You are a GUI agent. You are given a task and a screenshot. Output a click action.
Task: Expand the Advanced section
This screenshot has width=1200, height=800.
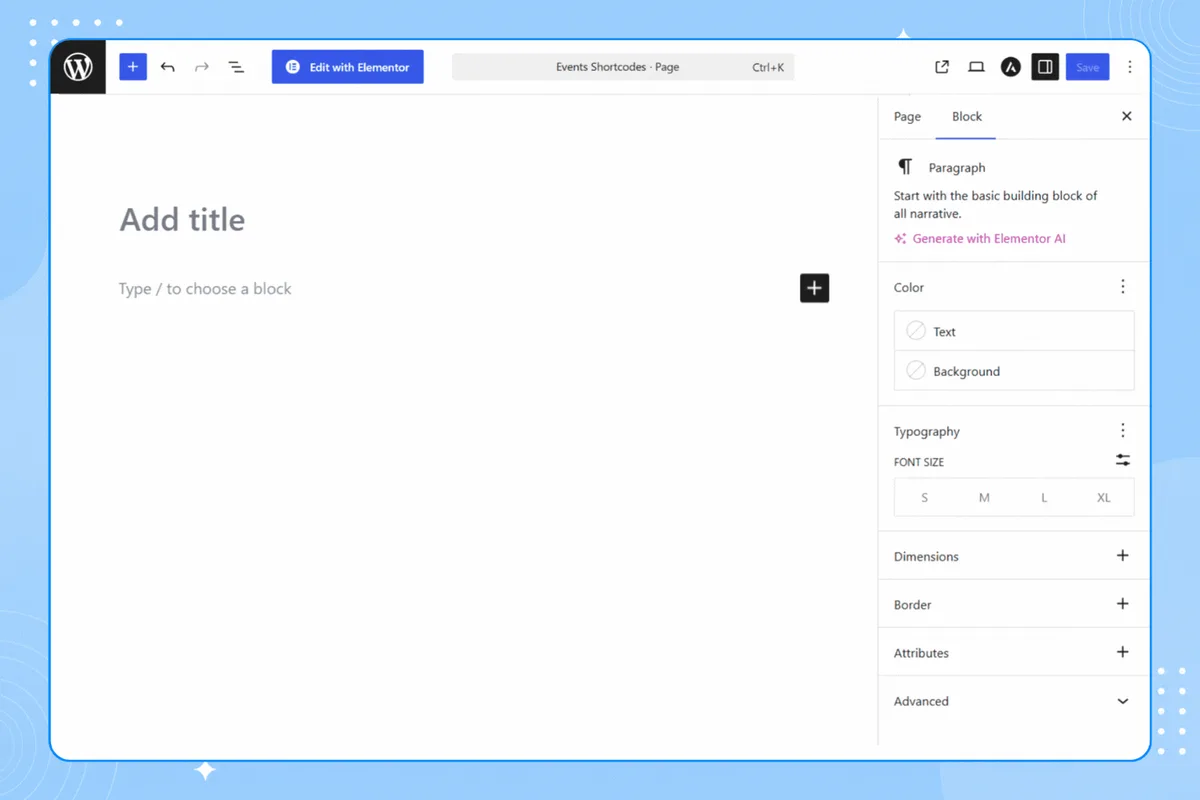pos(1014,701)
